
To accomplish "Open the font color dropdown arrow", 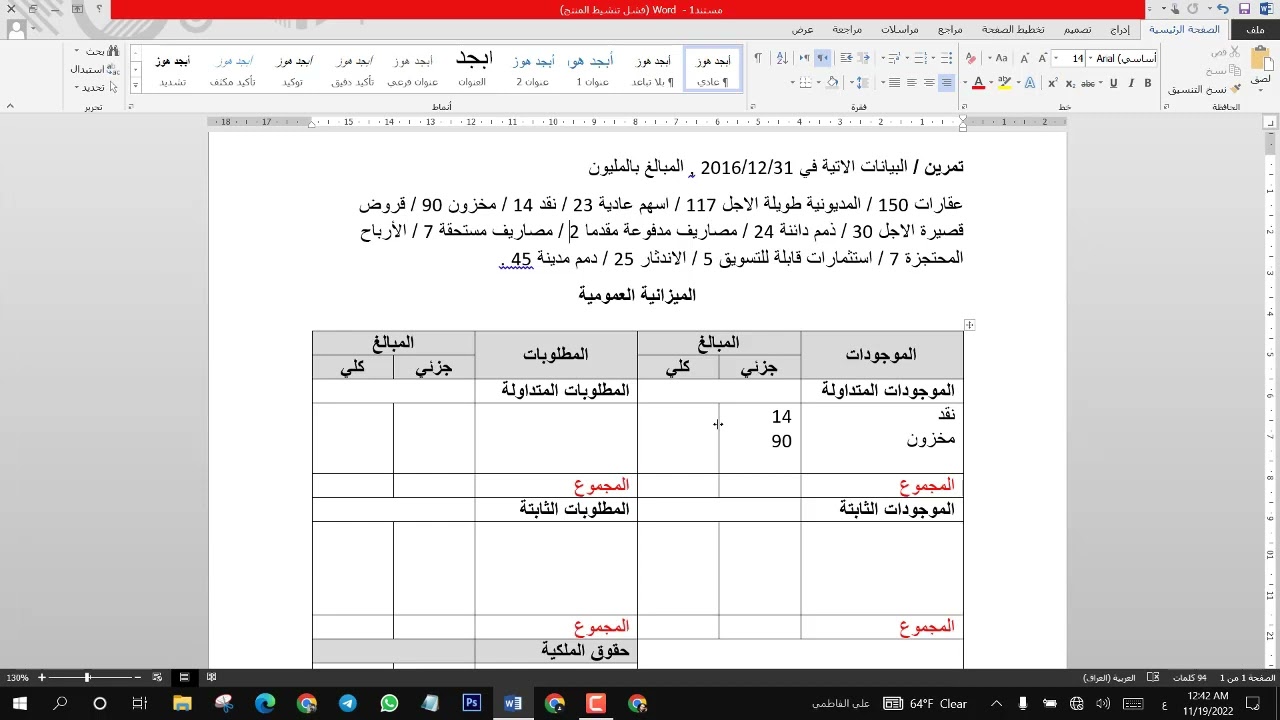I will [965, 83].
